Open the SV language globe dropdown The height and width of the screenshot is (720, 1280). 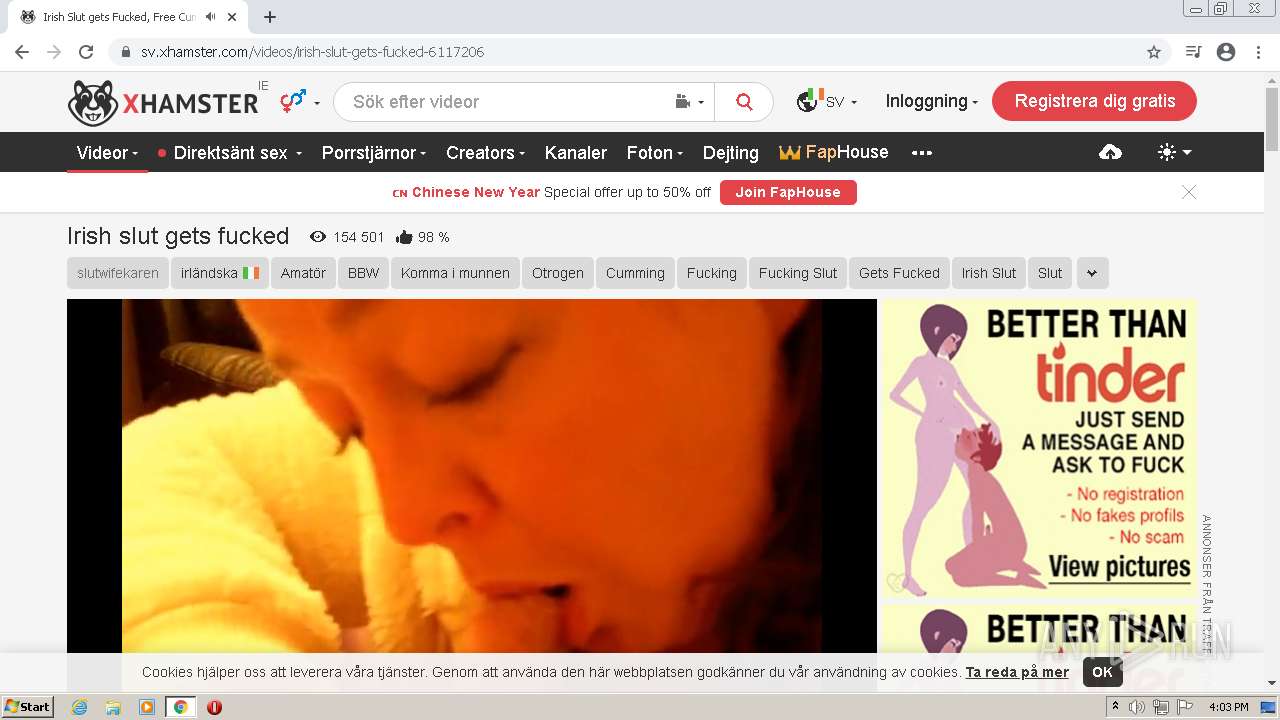826,101
